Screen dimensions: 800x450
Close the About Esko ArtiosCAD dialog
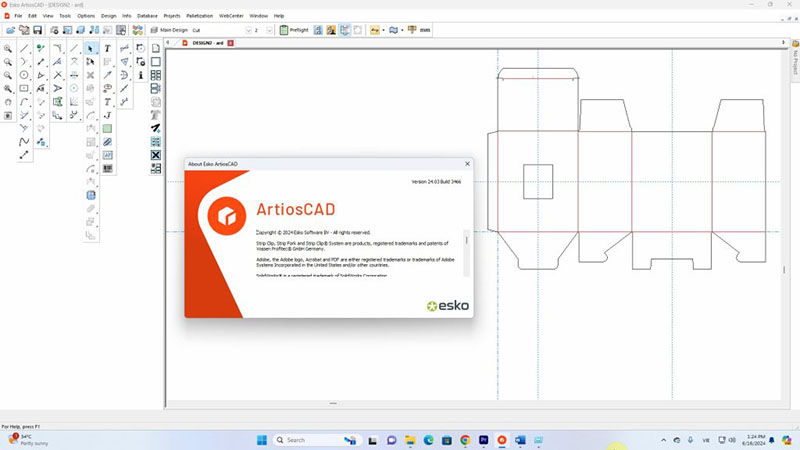click(467, 164)
